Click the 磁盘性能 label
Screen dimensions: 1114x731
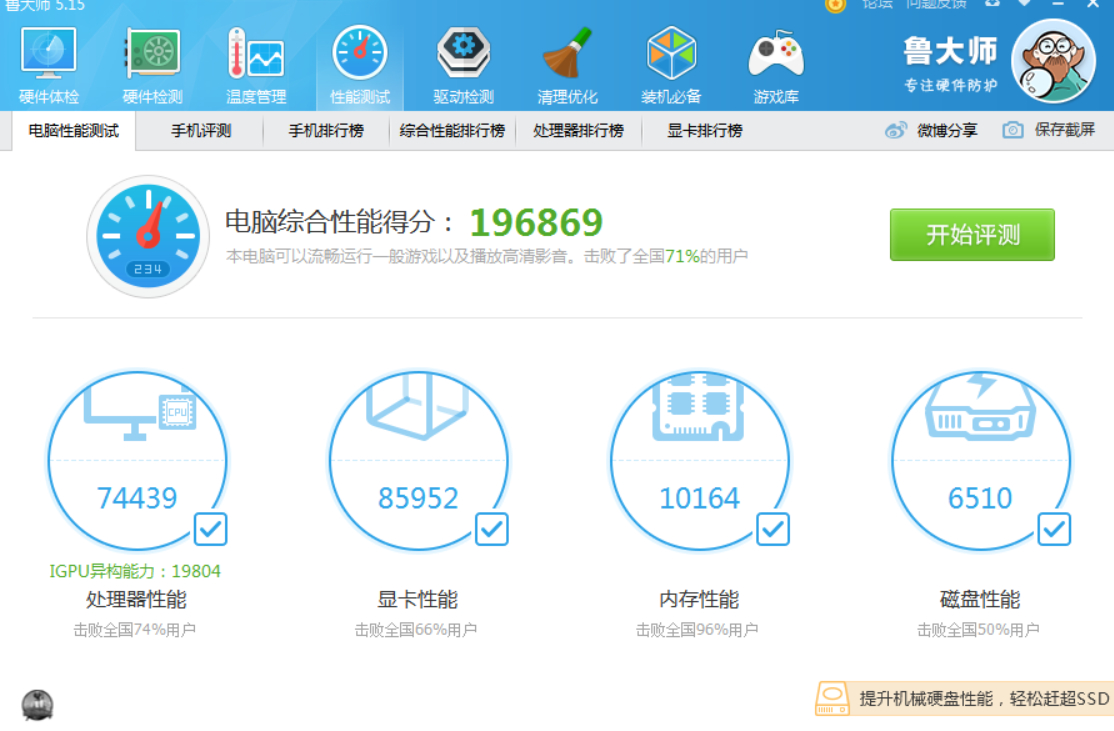[x=980, y=600]
